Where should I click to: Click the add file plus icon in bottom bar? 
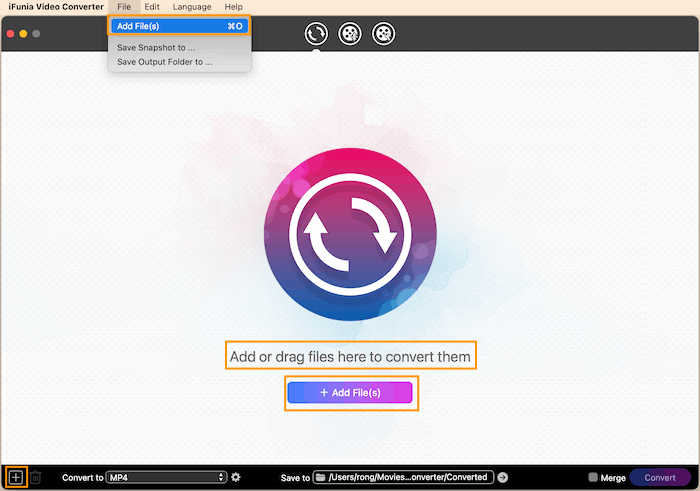15,477
